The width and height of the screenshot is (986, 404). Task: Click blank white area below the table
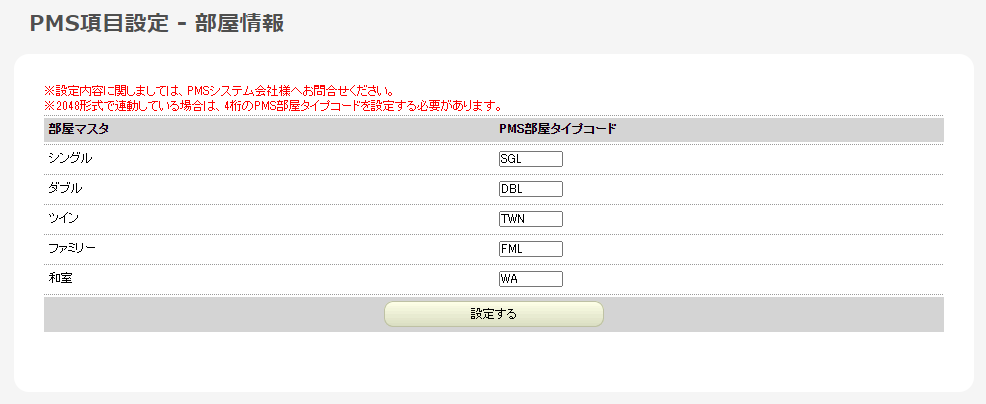tap(490, 362)
